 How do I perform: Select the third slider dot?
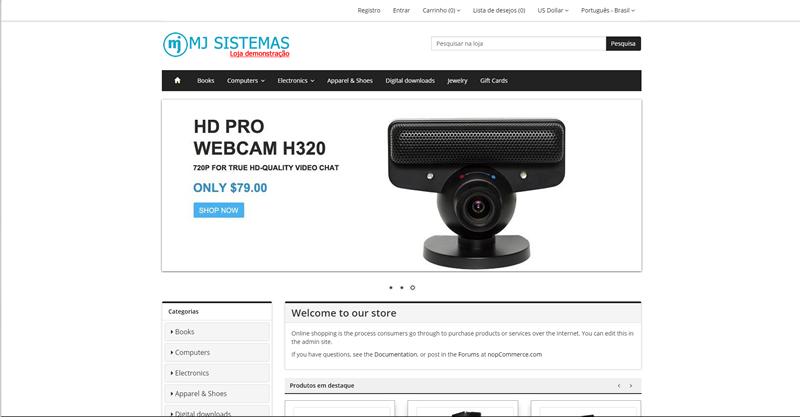coord(412,287)
